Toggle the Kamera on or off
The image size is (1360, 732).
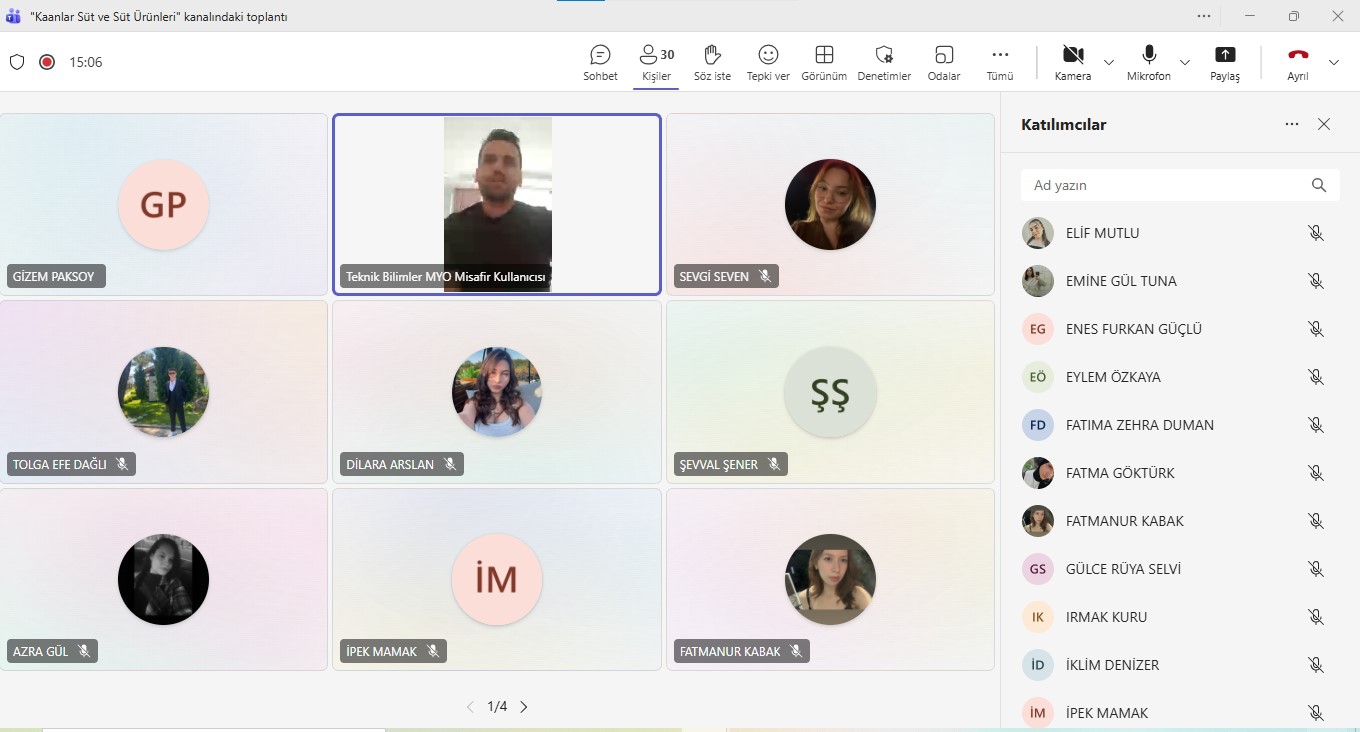(x=1073, y=62)
